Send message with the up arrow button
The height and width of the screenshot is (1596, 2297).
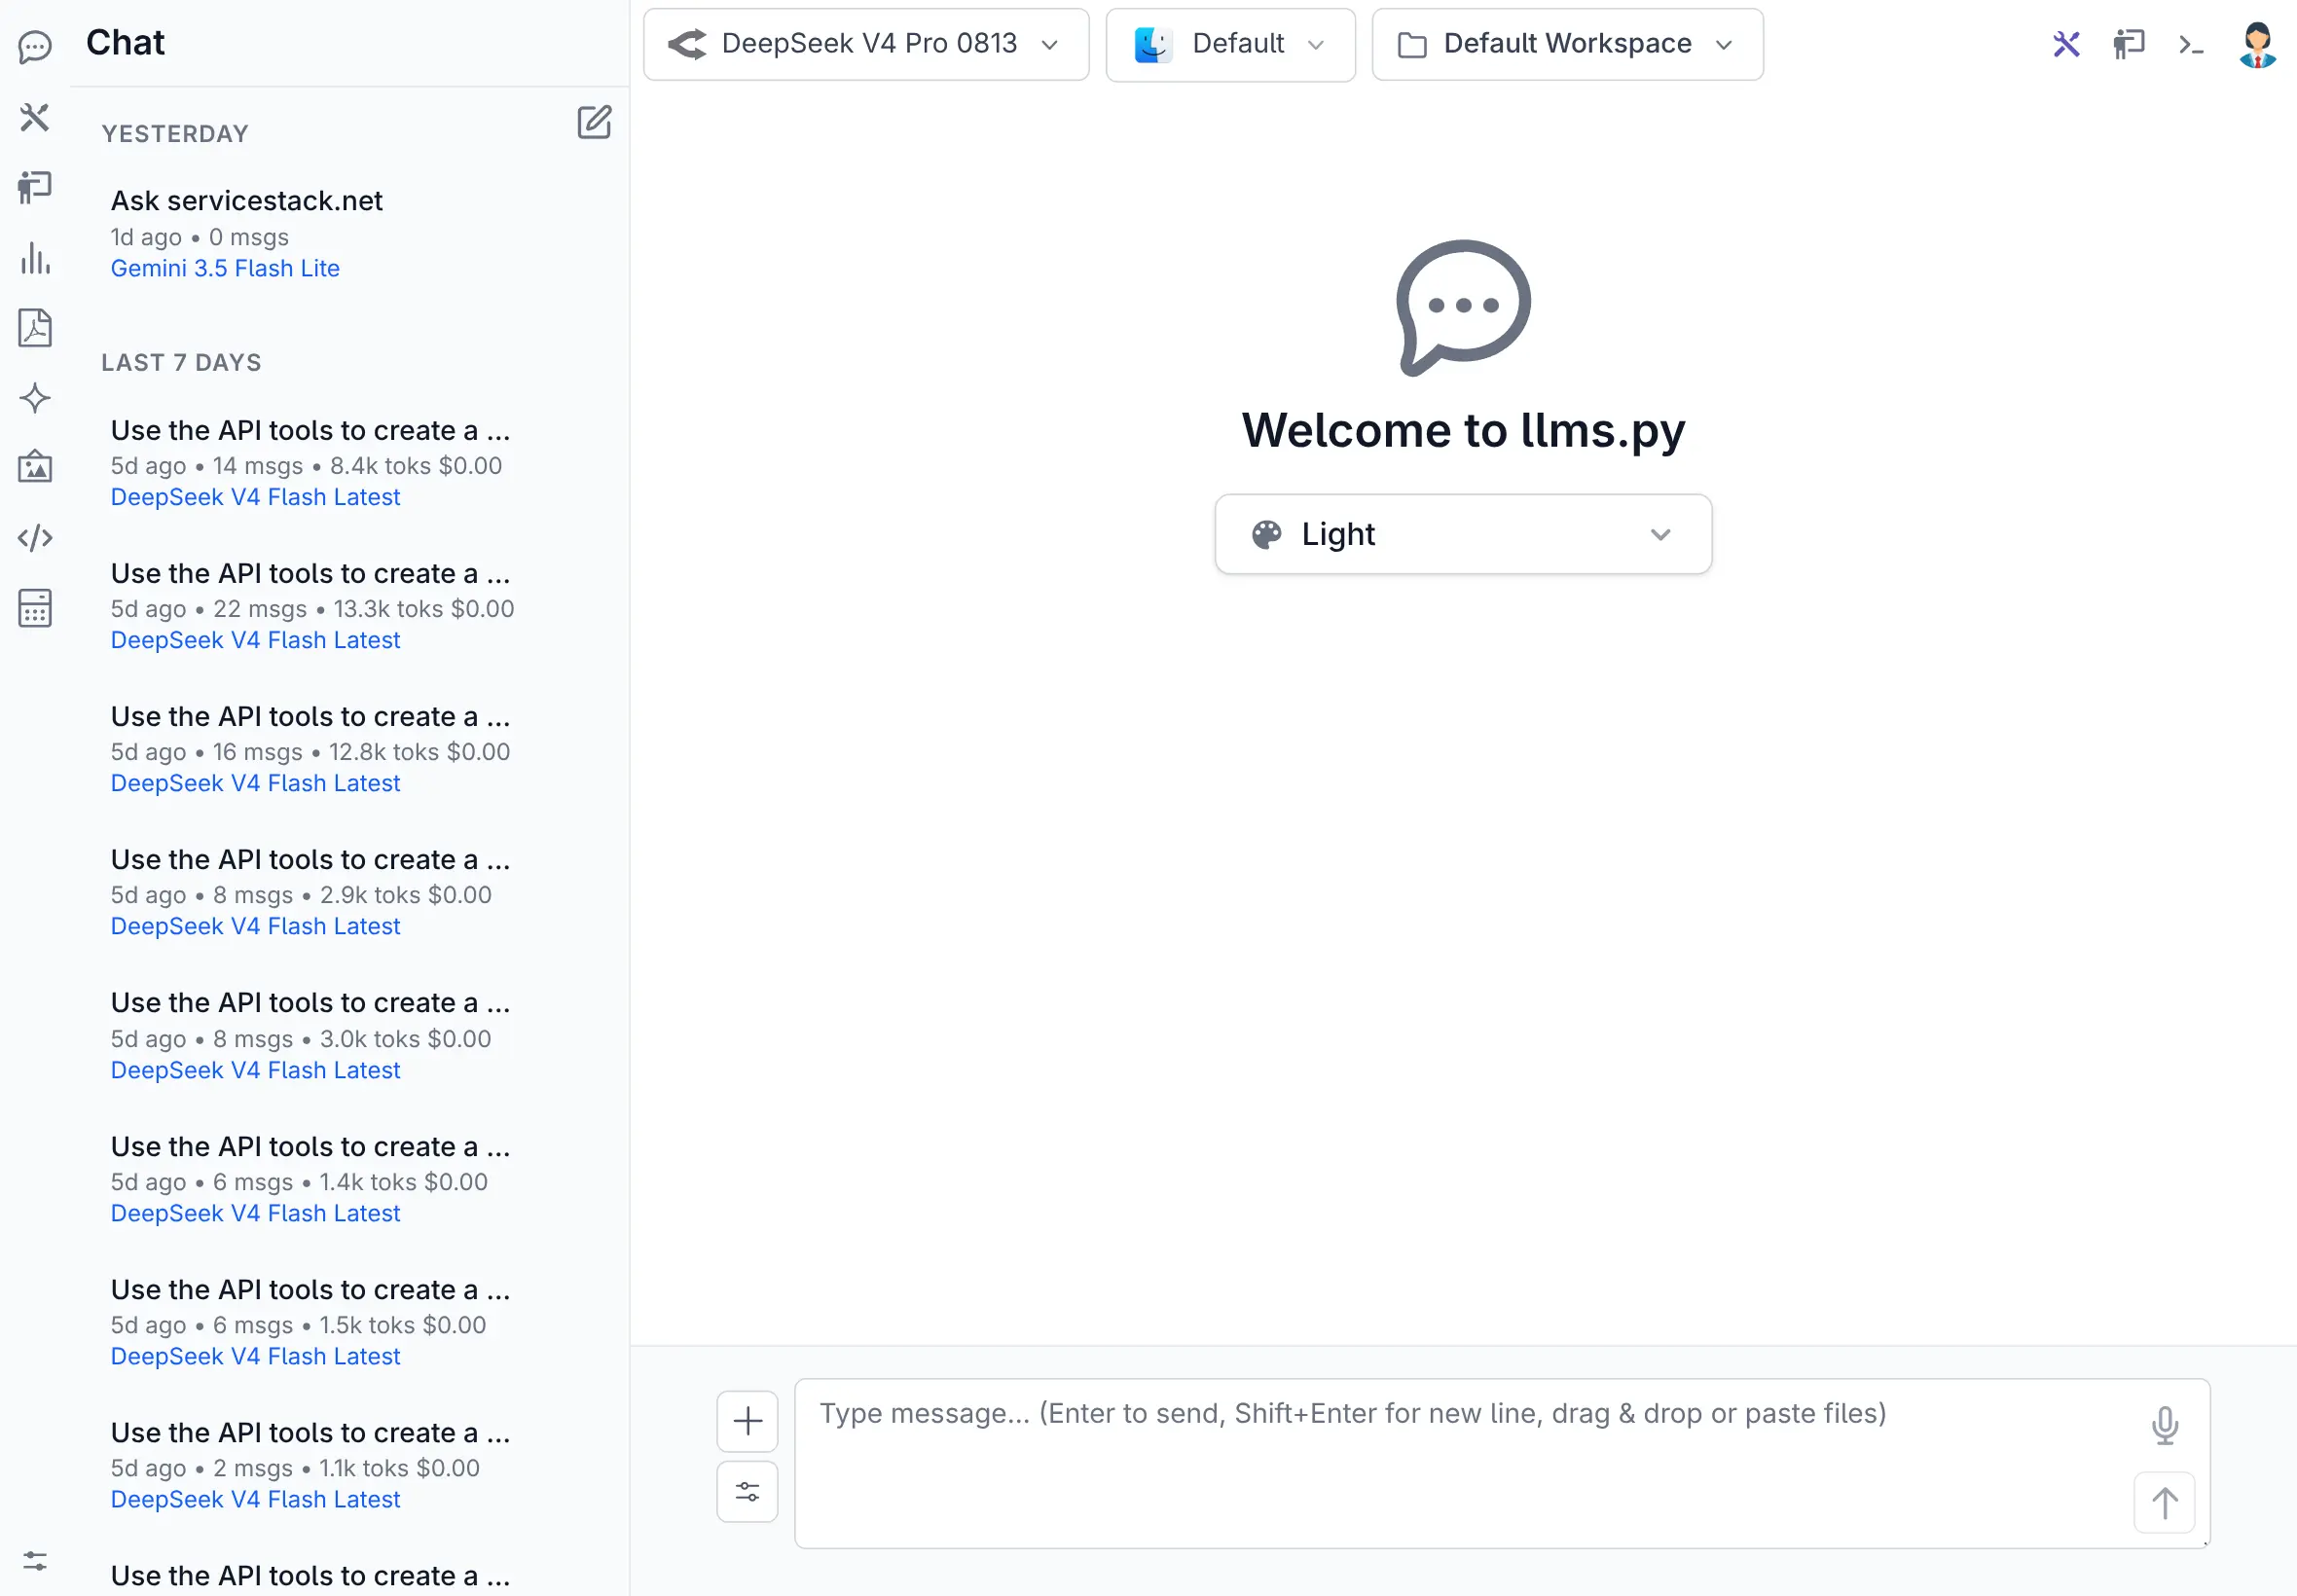2164,1502
